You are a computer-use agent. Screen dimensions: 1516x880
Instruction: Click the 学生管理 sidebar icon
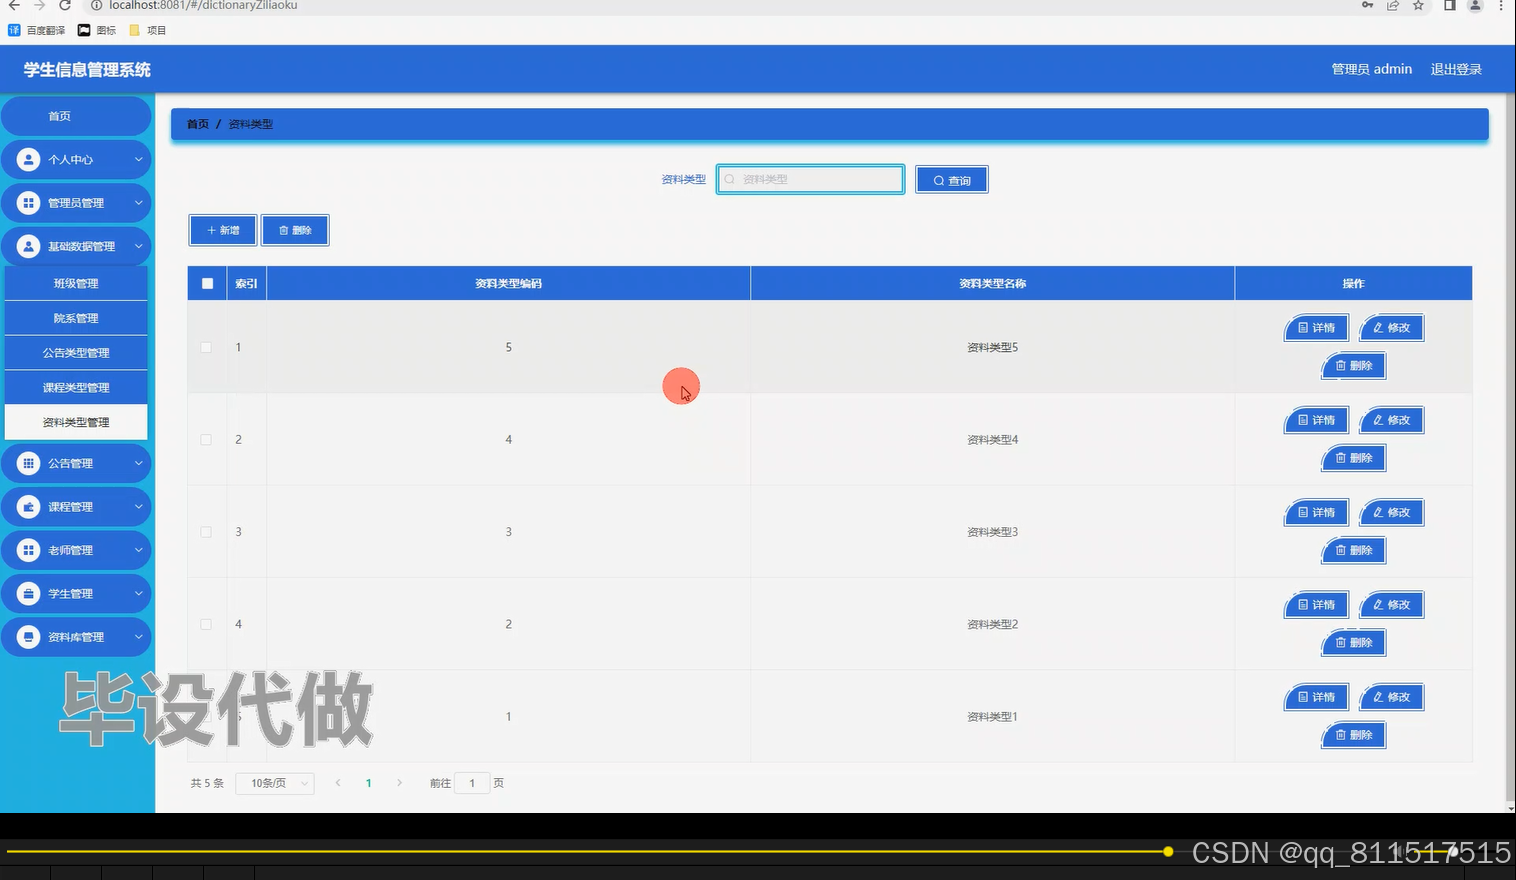click(28, 594)
